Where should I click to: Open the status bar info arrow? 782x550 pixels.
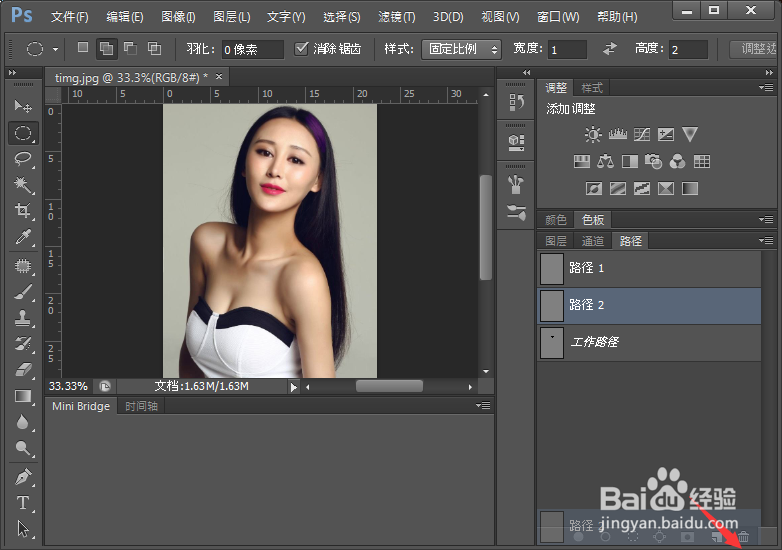click(x=294, y=387)
